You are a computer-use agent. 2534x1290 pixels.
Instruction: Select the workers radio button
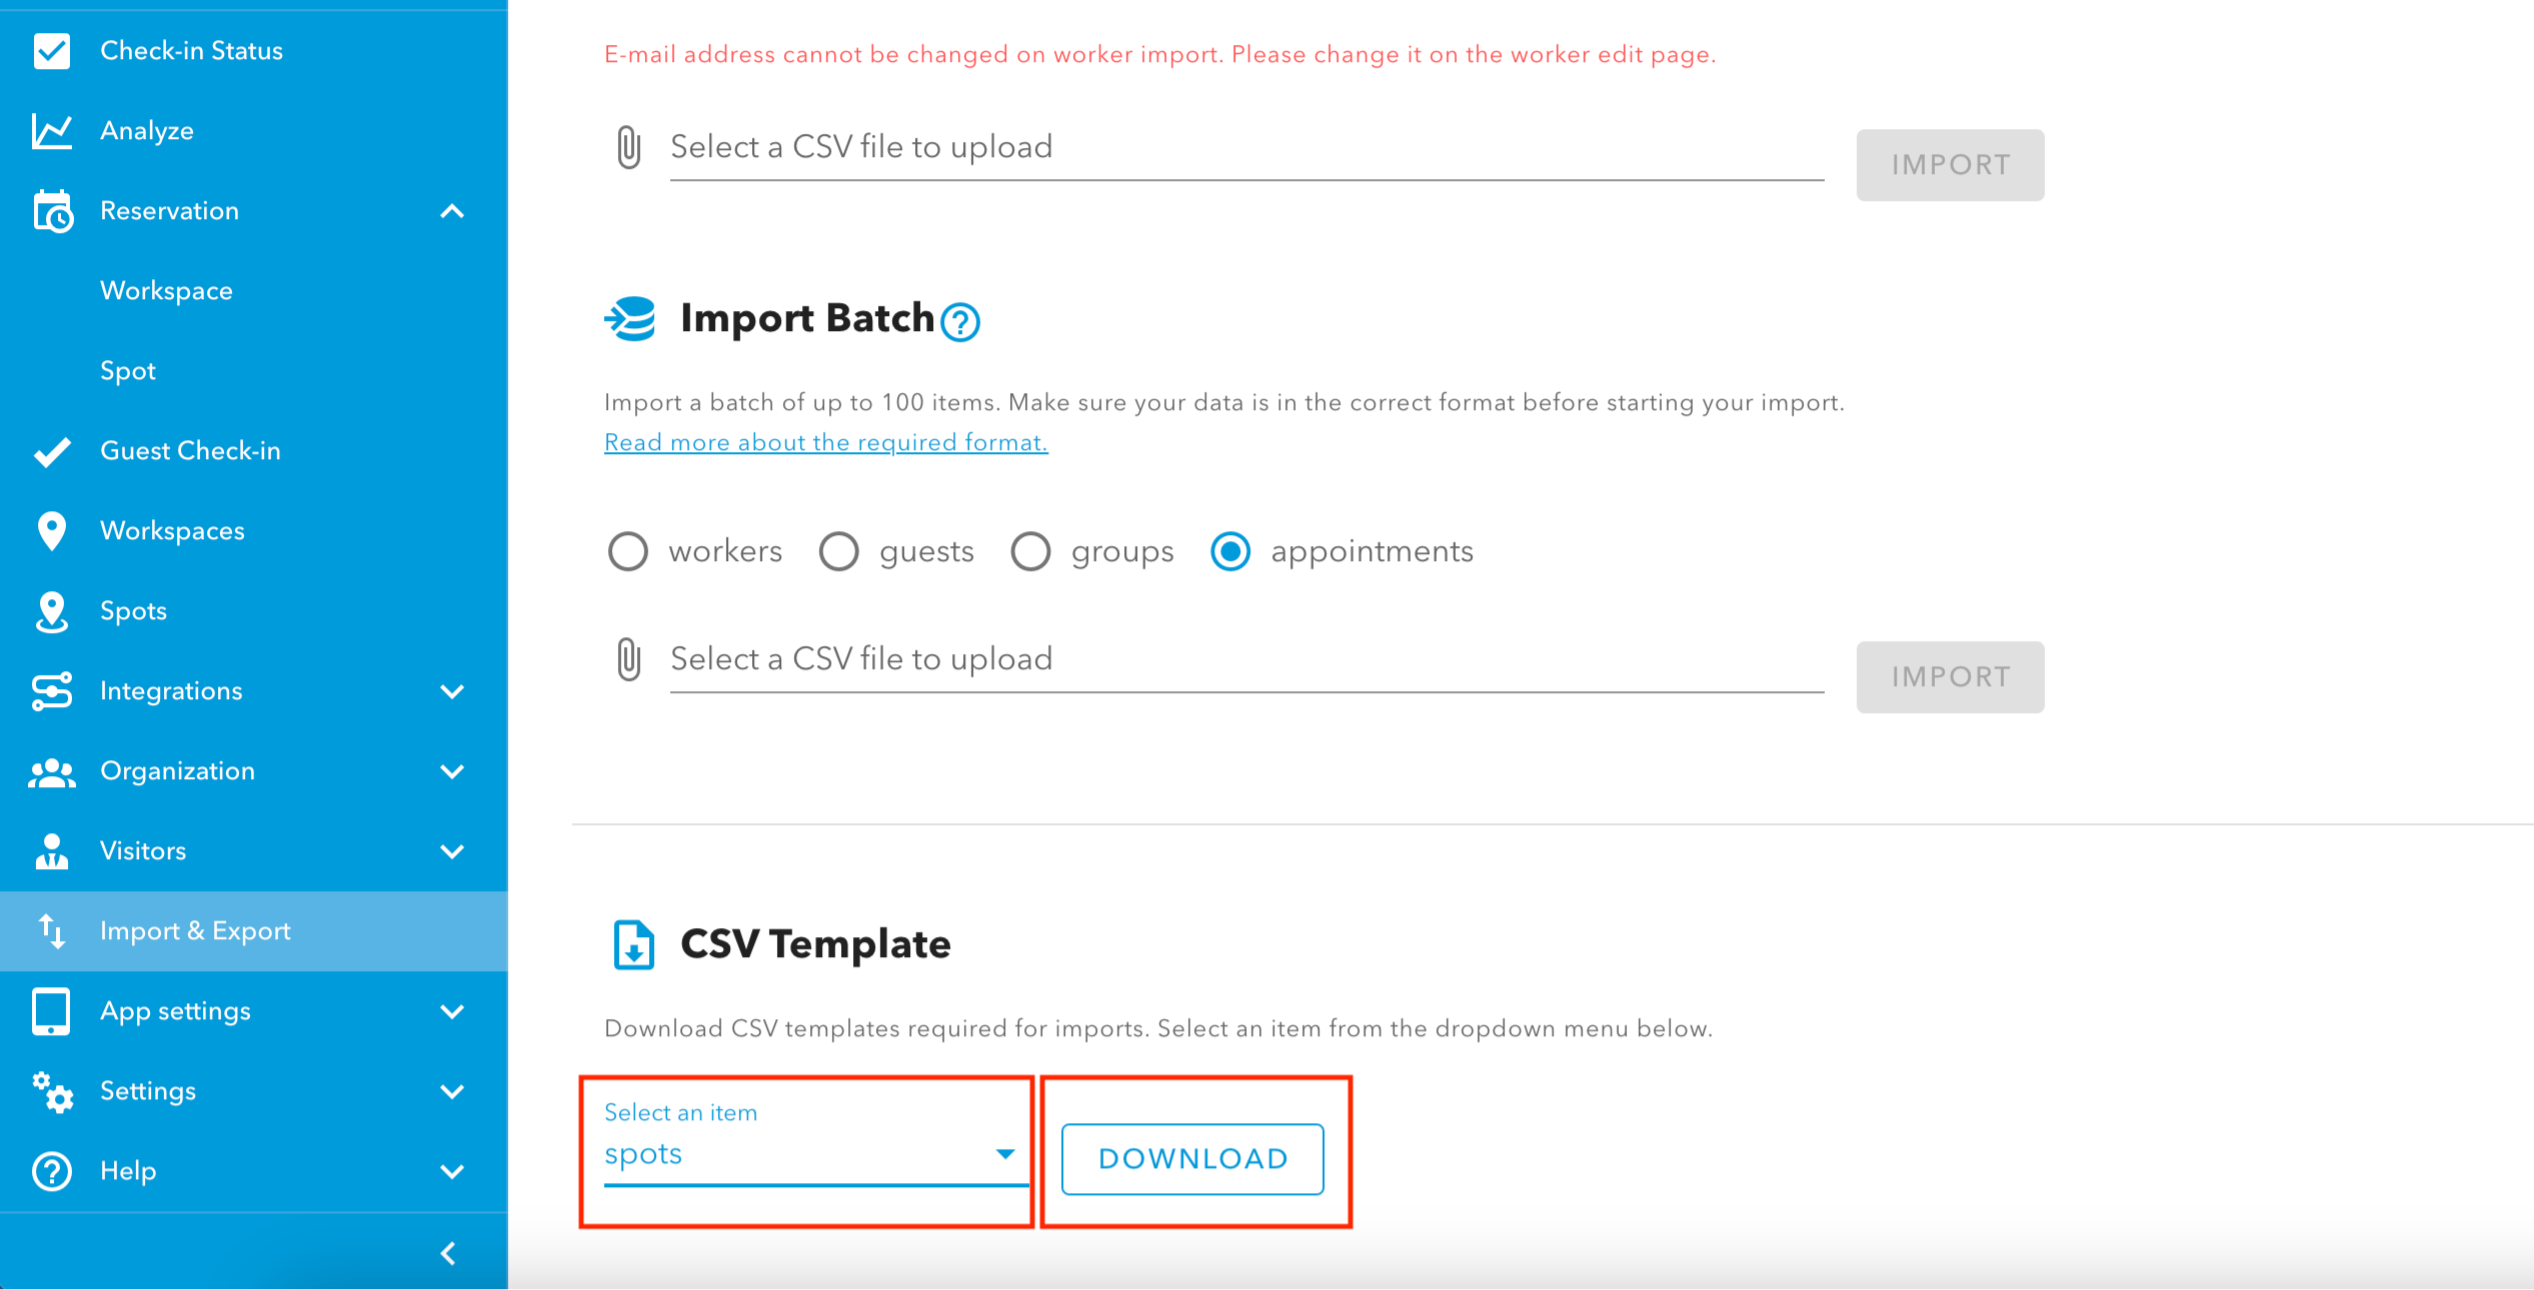pos(628,552)
